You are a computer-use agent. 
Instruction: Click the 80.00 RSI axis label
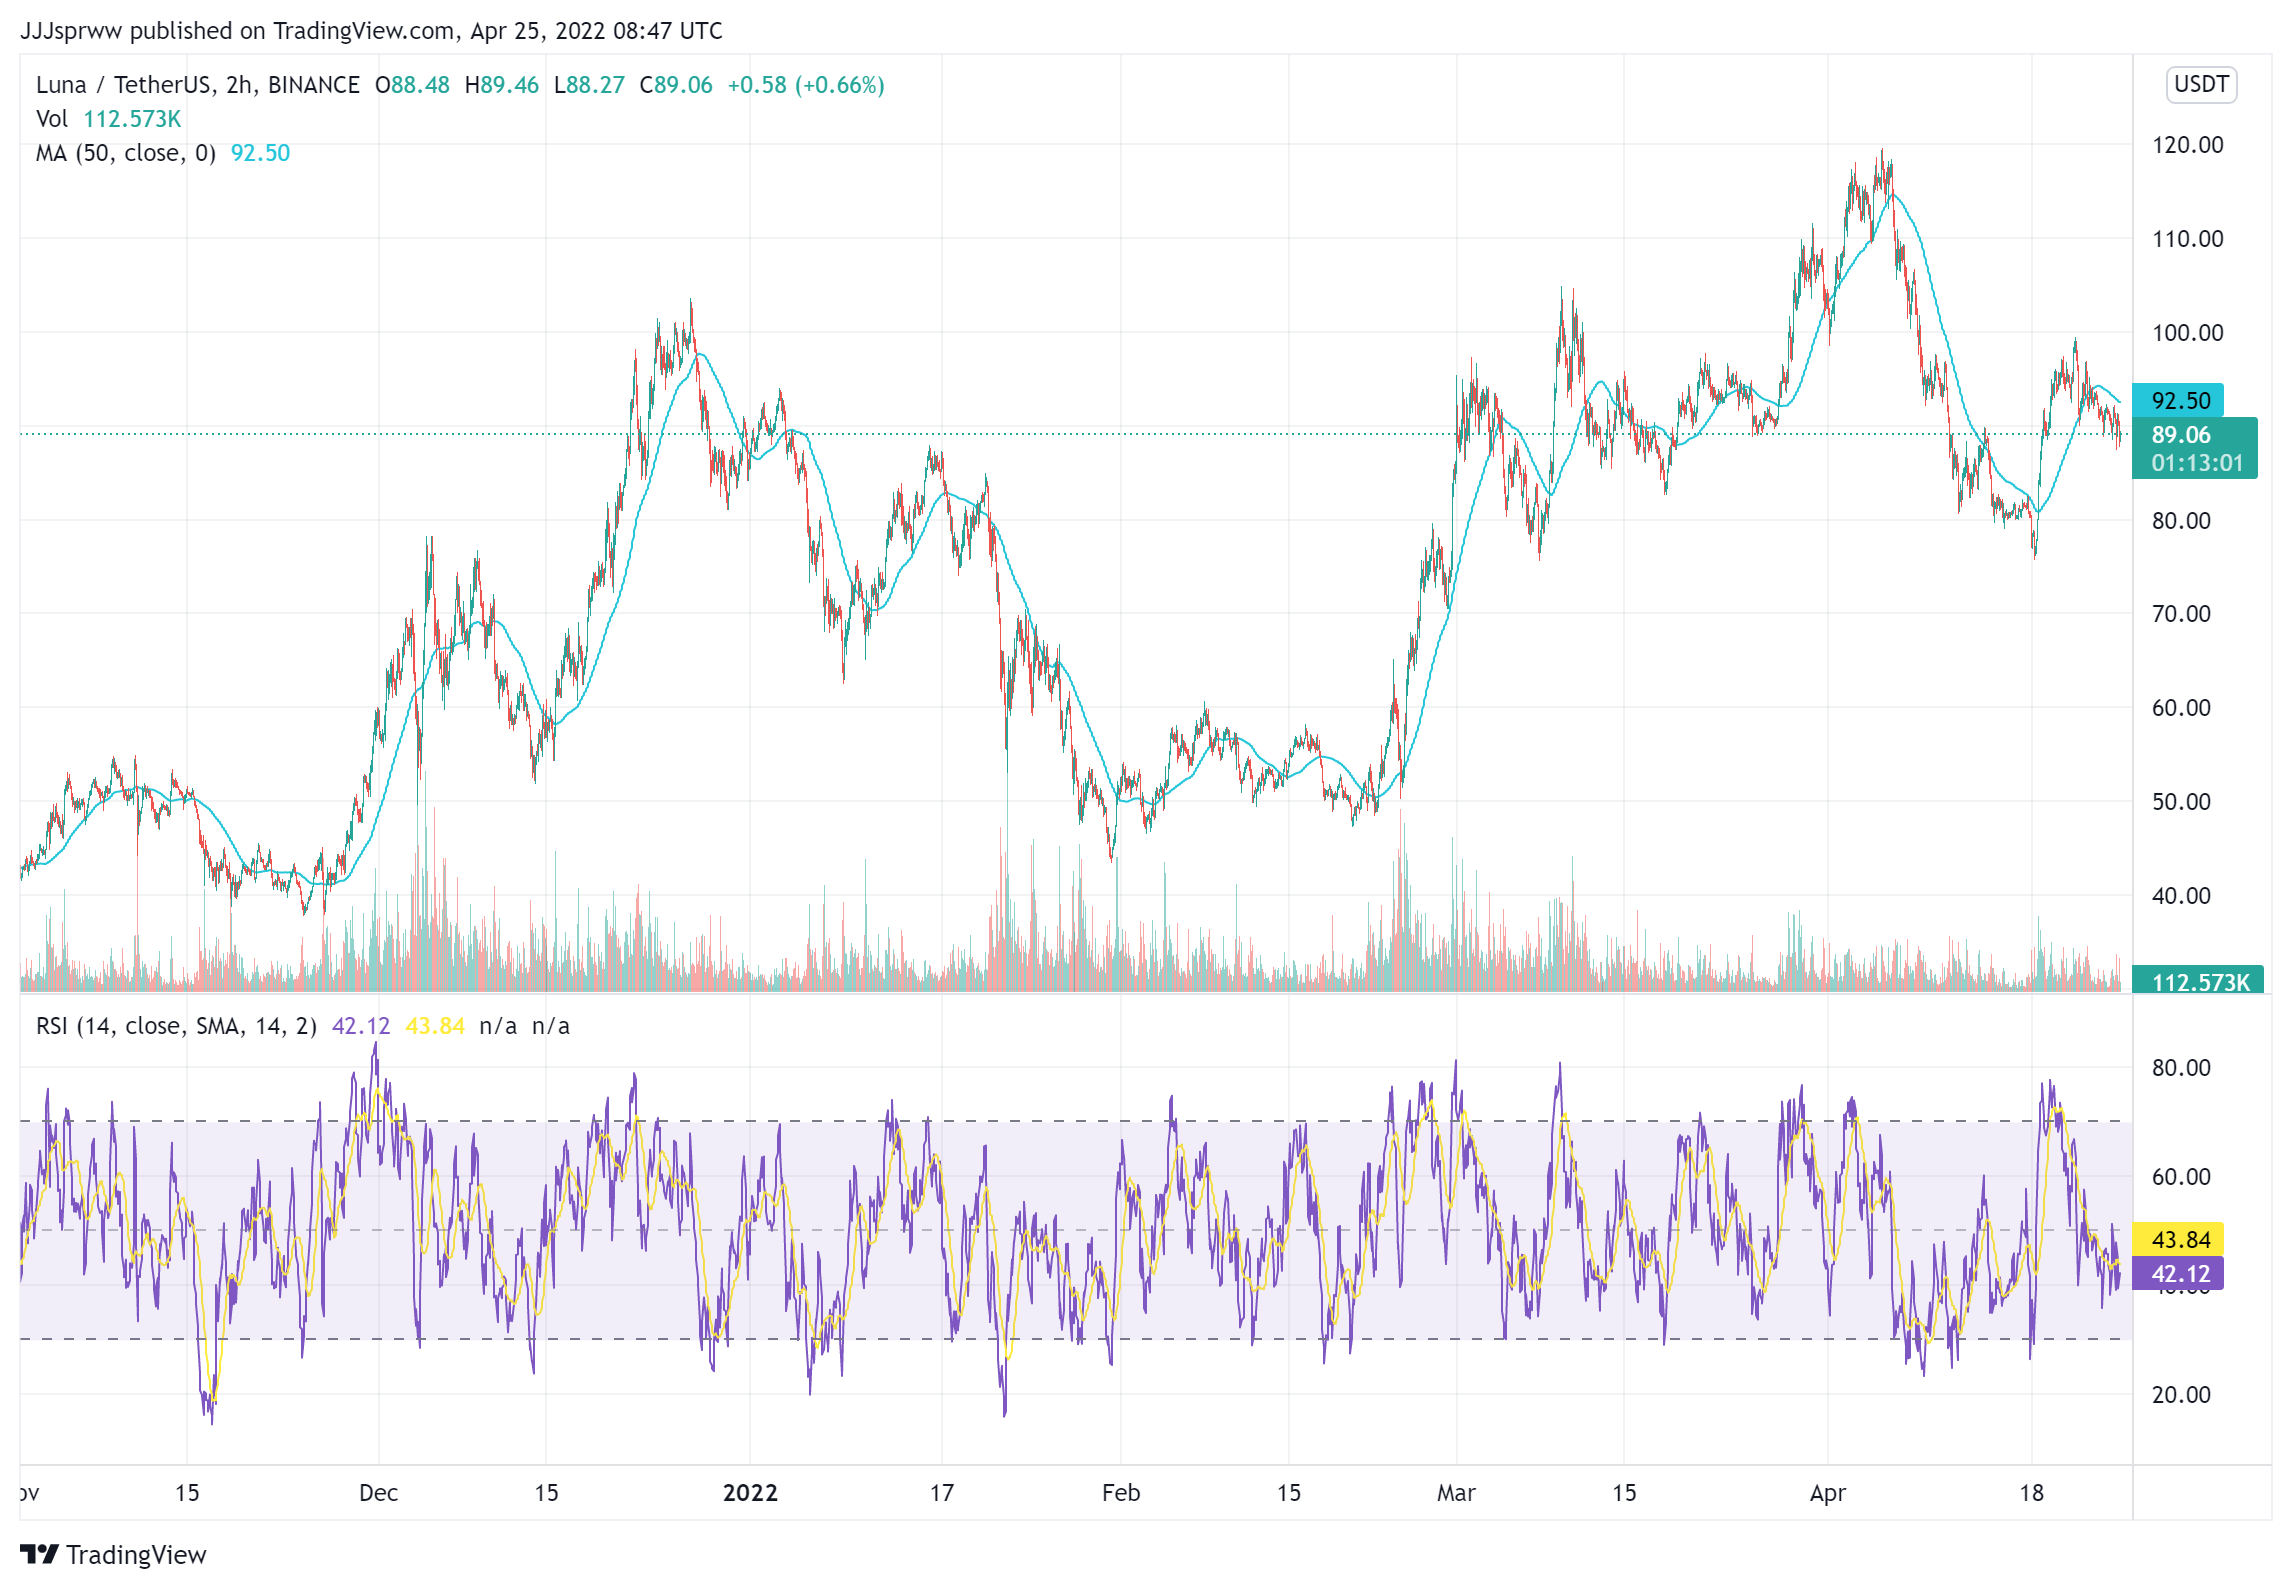[x=2181, y=1068]
